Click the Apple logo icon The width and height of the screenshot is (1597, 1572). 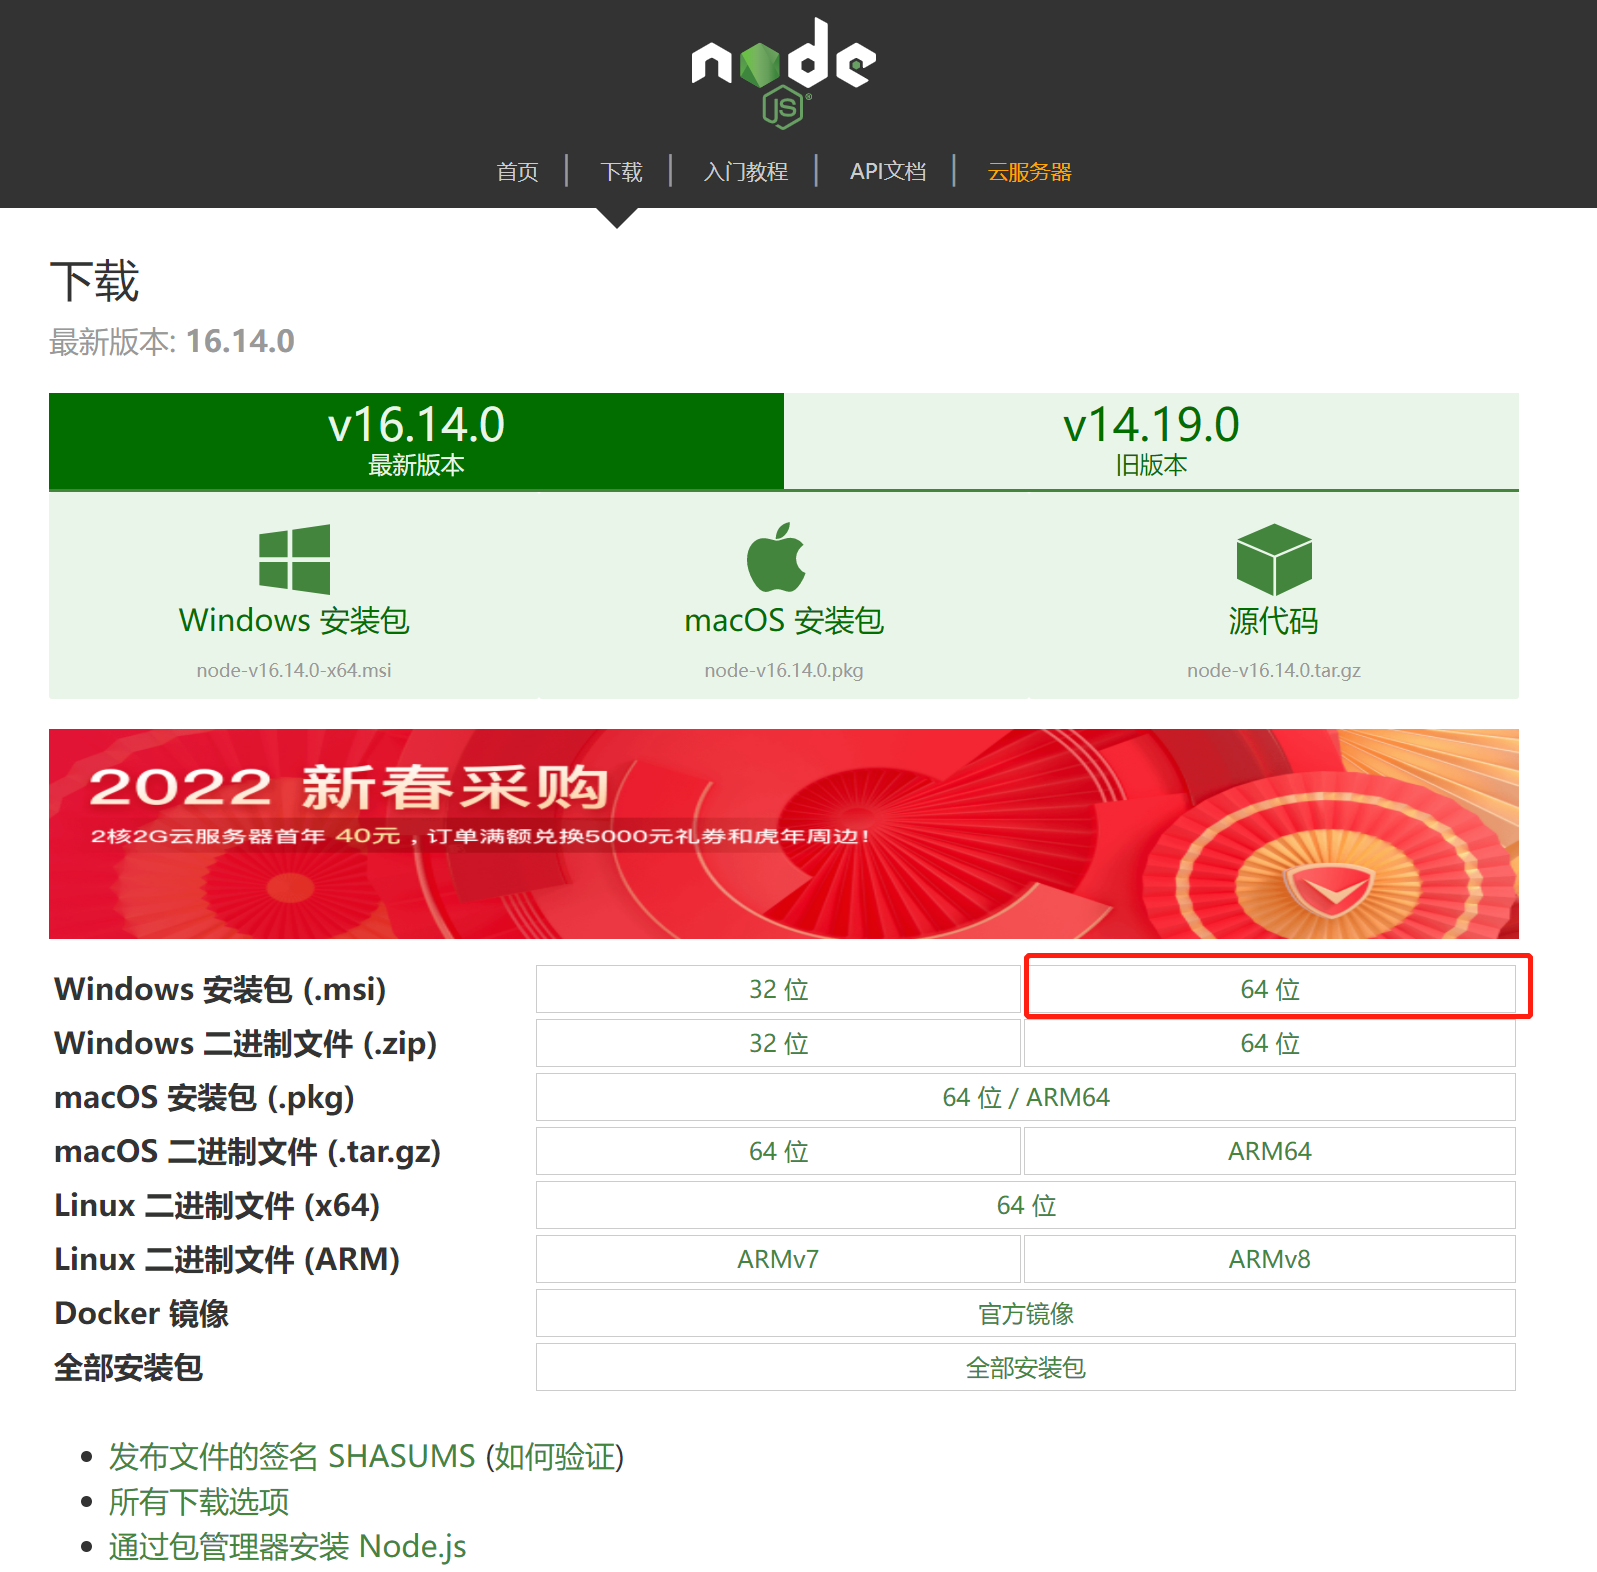point(776,557)
